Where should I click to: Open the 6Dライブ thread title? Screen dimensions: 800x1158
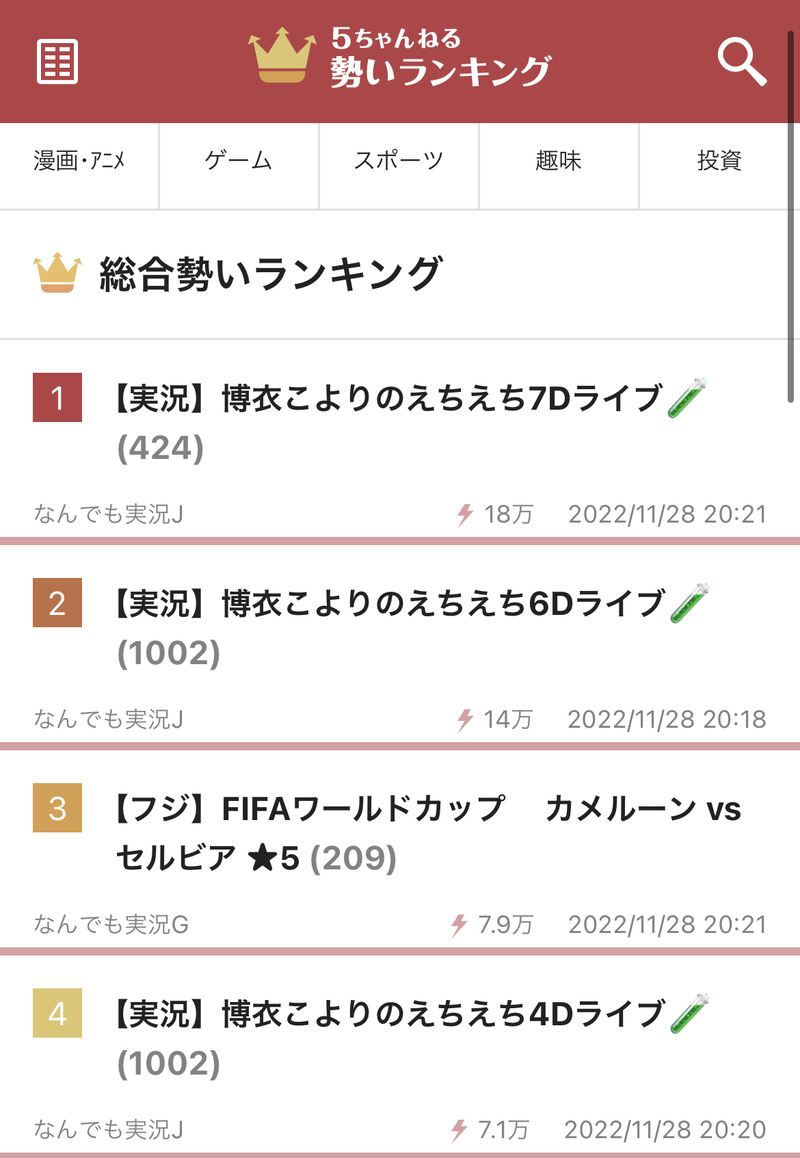tap(410, 628)
